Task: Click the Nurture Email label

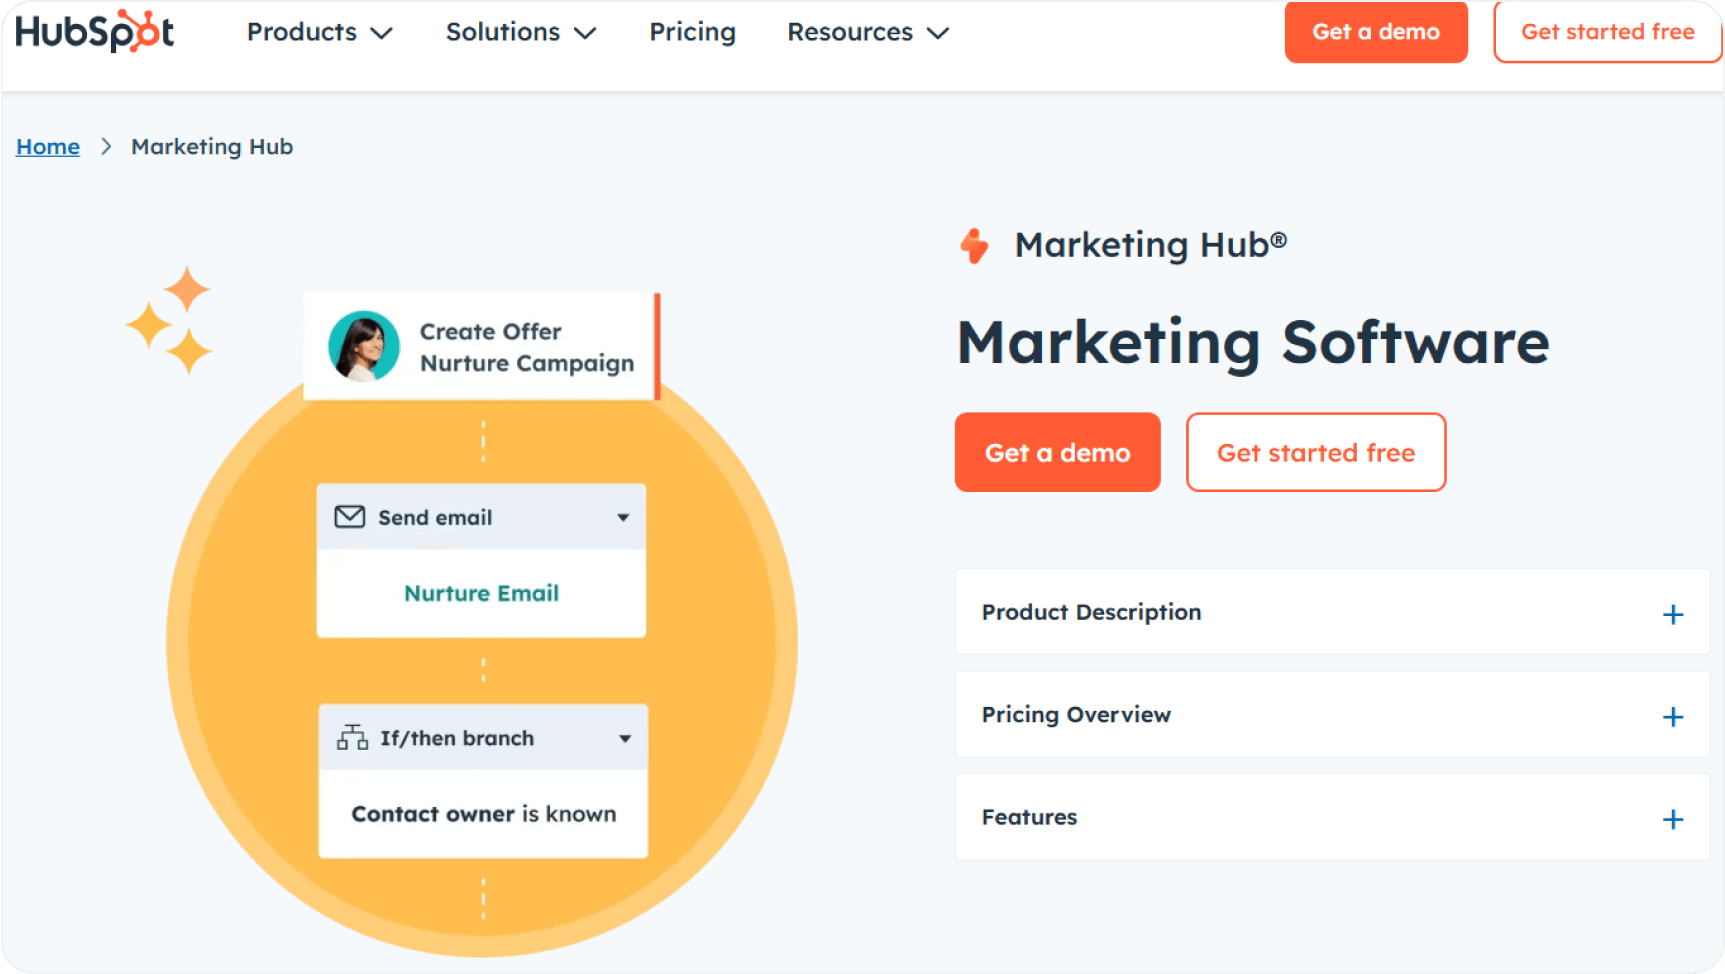Action: 481,593
